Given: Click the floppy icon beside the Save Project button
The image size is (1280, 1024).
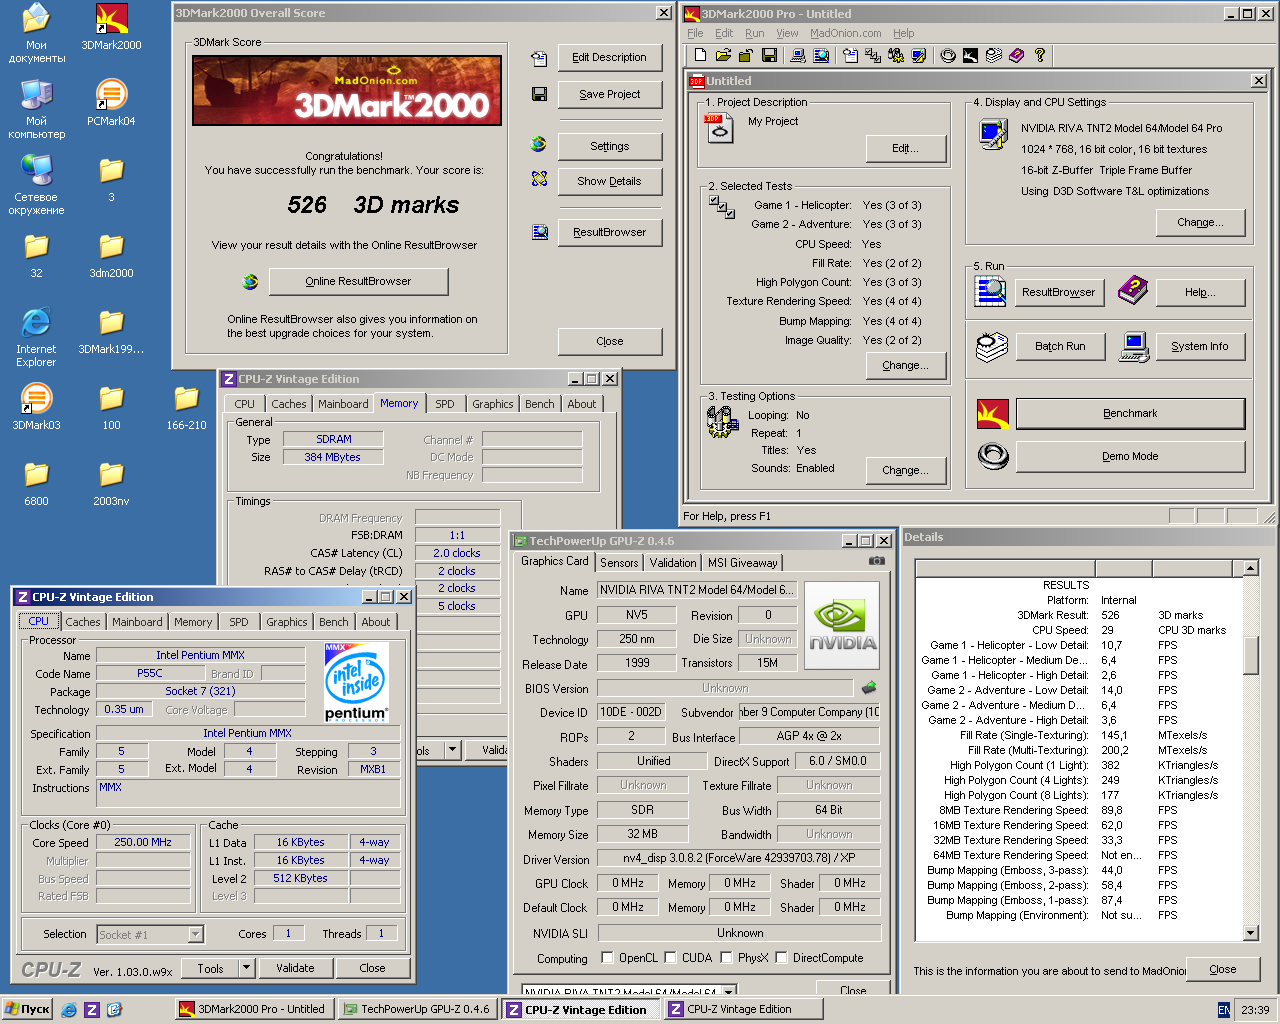Looking at the screenshot, I should pyautogui.click(x=539, y=94).
